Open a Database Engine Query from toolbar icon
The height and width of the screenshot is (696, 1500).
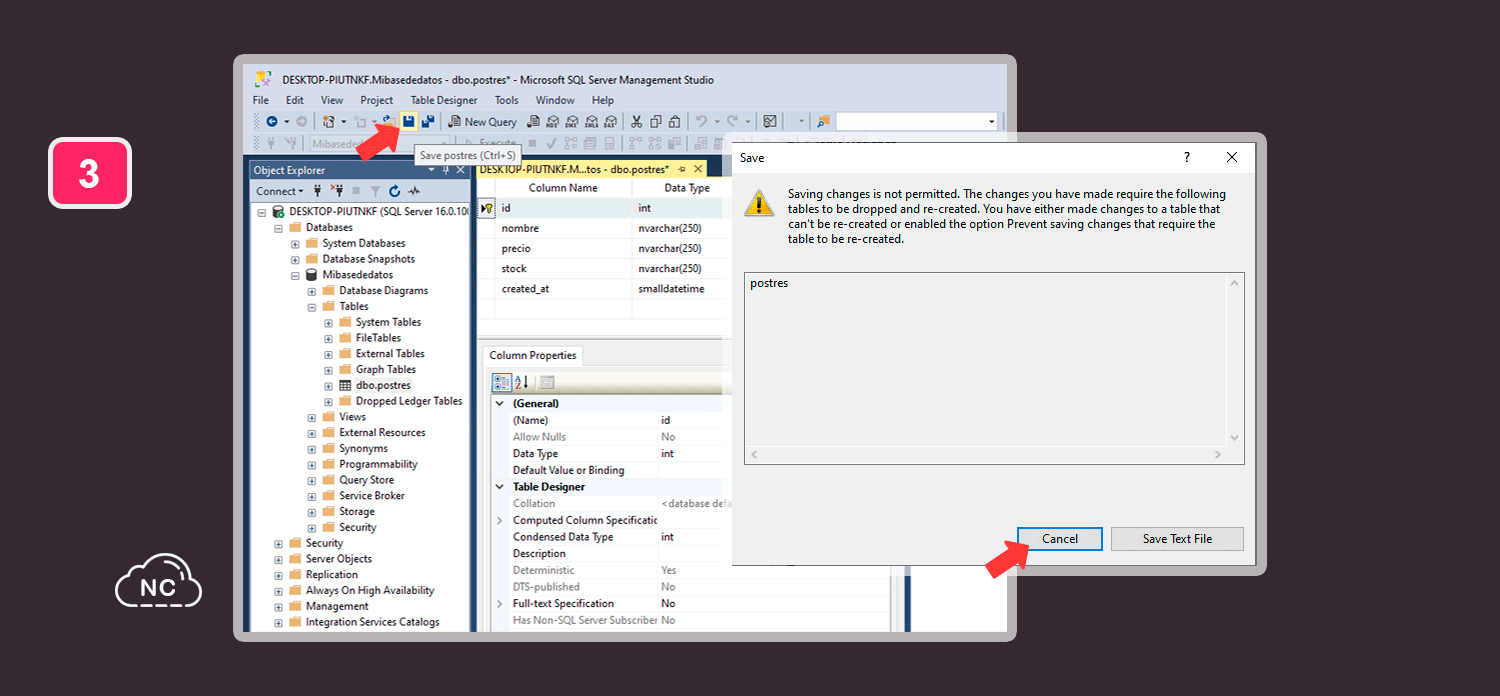coord(534,121)
